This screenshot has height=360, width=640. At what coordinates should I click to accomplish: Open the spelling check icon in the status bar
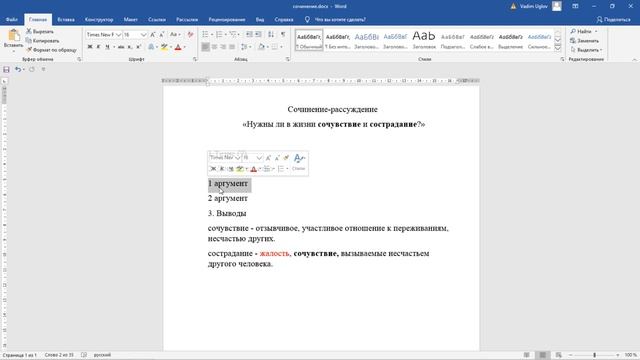(84, 355)
